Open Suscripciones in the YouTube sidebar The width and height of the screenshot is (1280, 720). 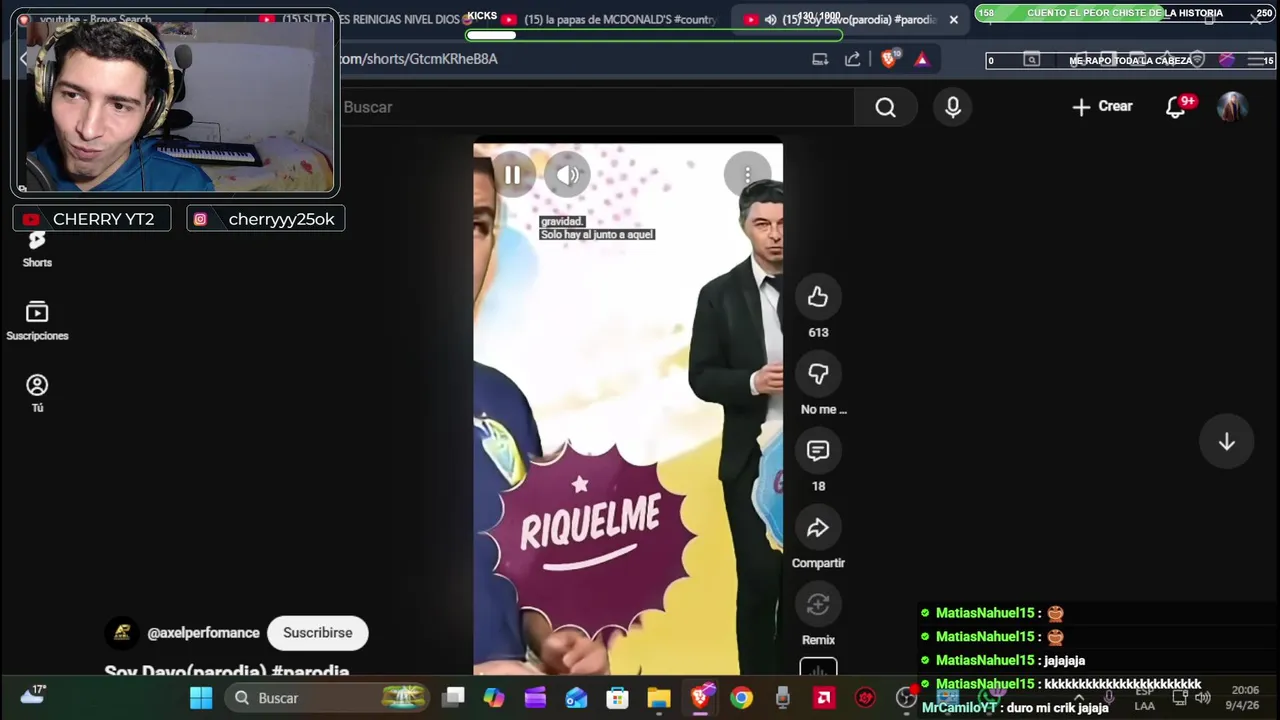[x=37, y=321]
